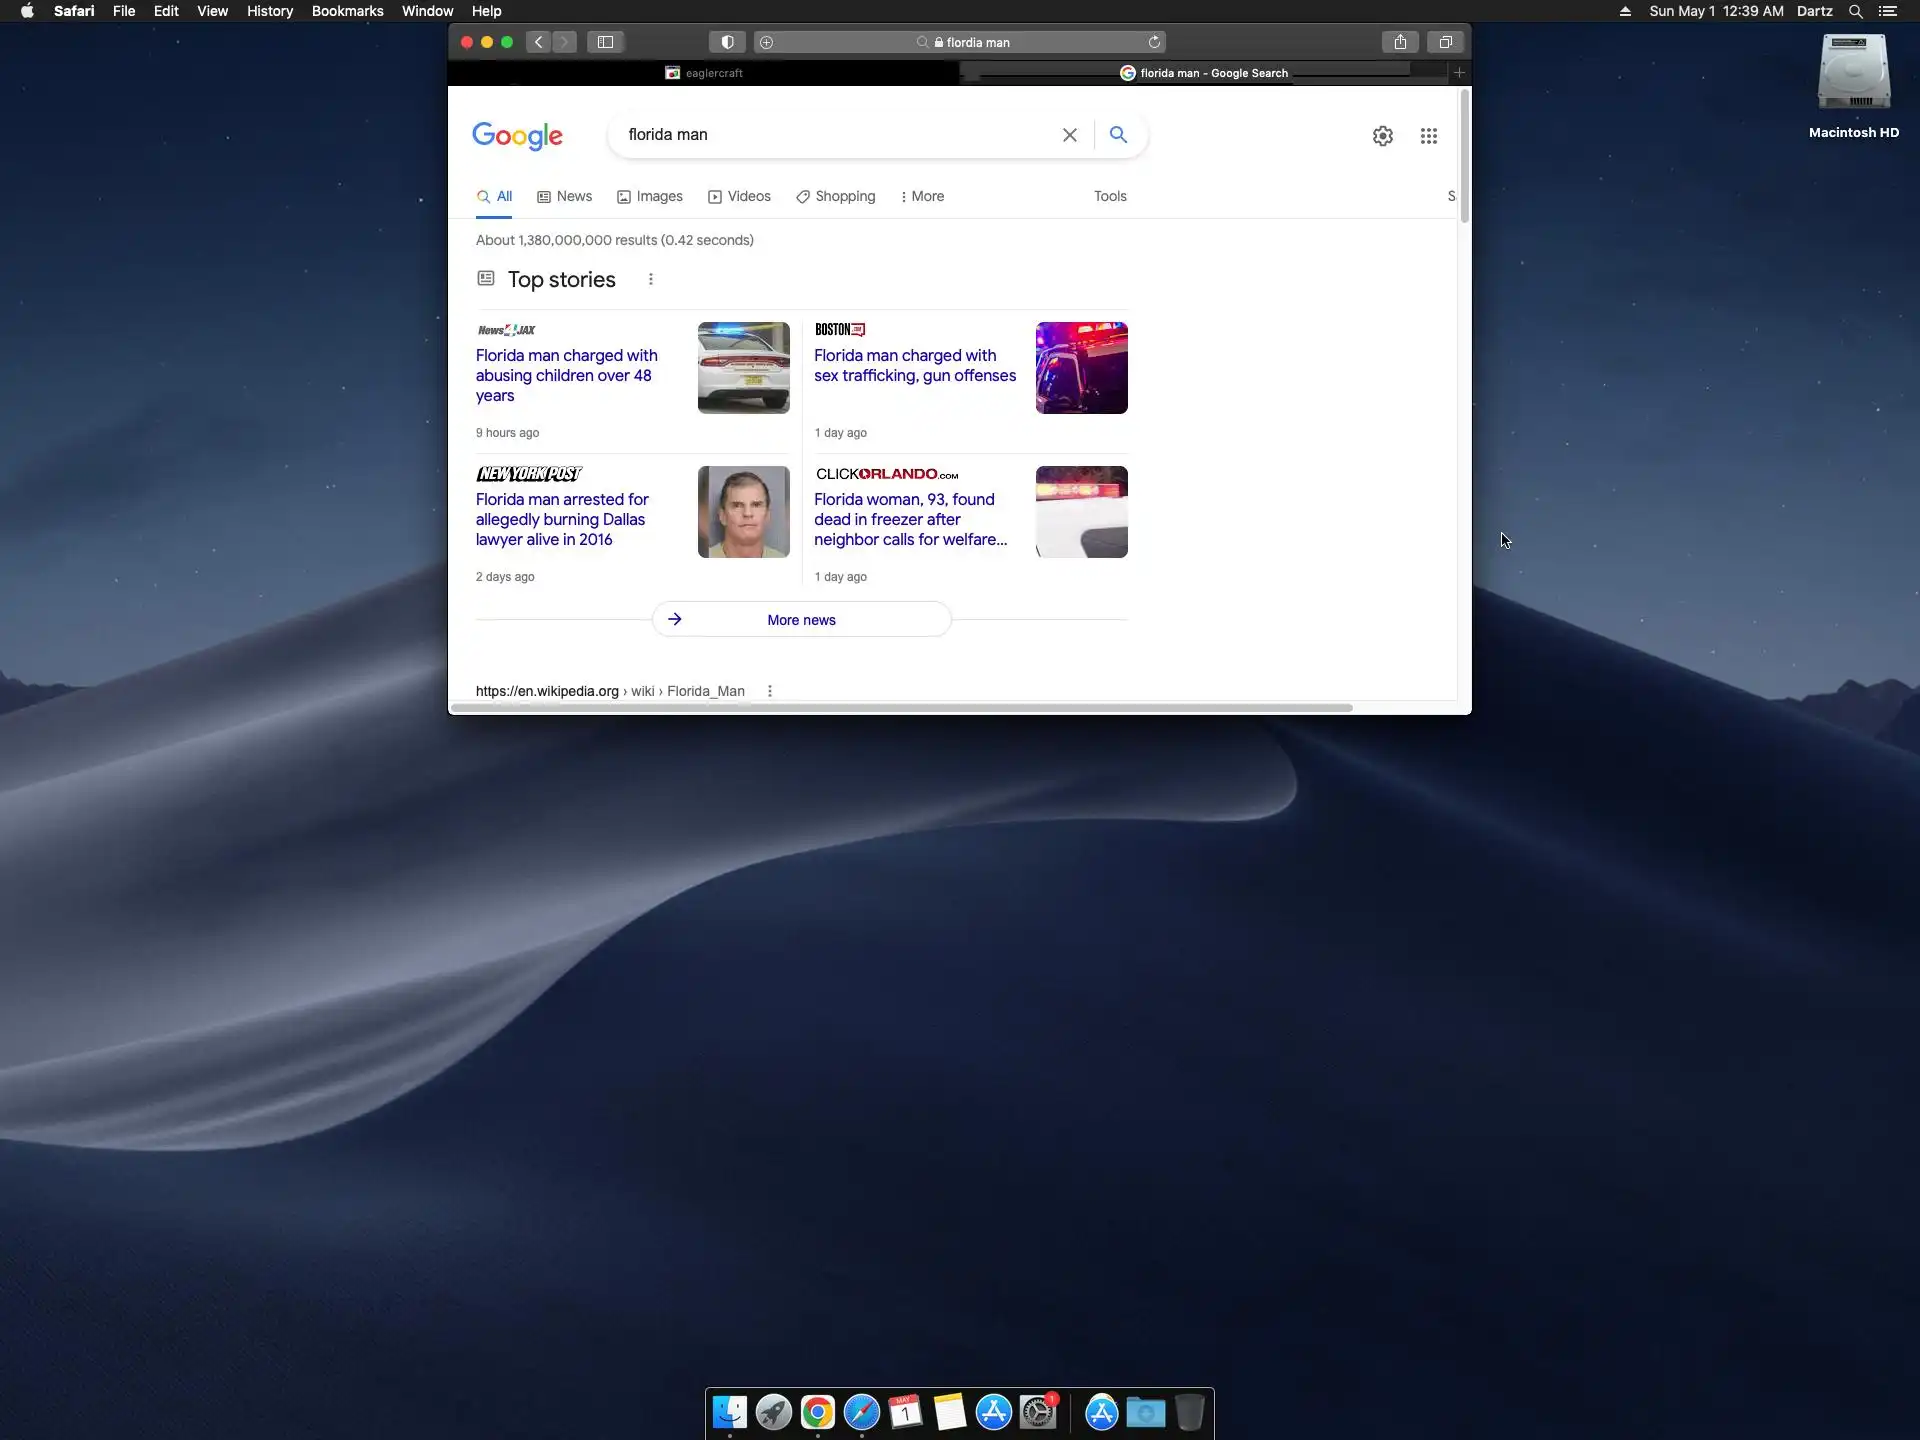The width and height of the screenshot is (1920, 1440).
Task: Open the Bookmarks menu in menu bar
Action: (x=347, y=11)
